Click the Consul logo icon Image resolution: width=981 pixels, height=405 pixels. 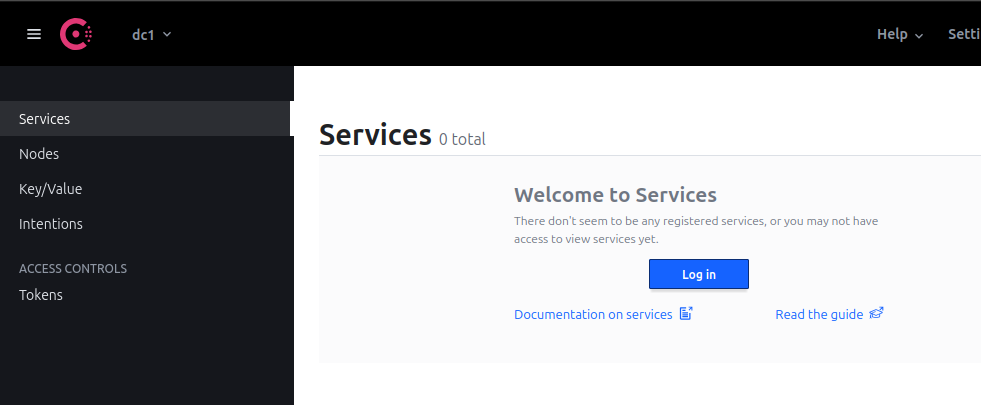76,34
